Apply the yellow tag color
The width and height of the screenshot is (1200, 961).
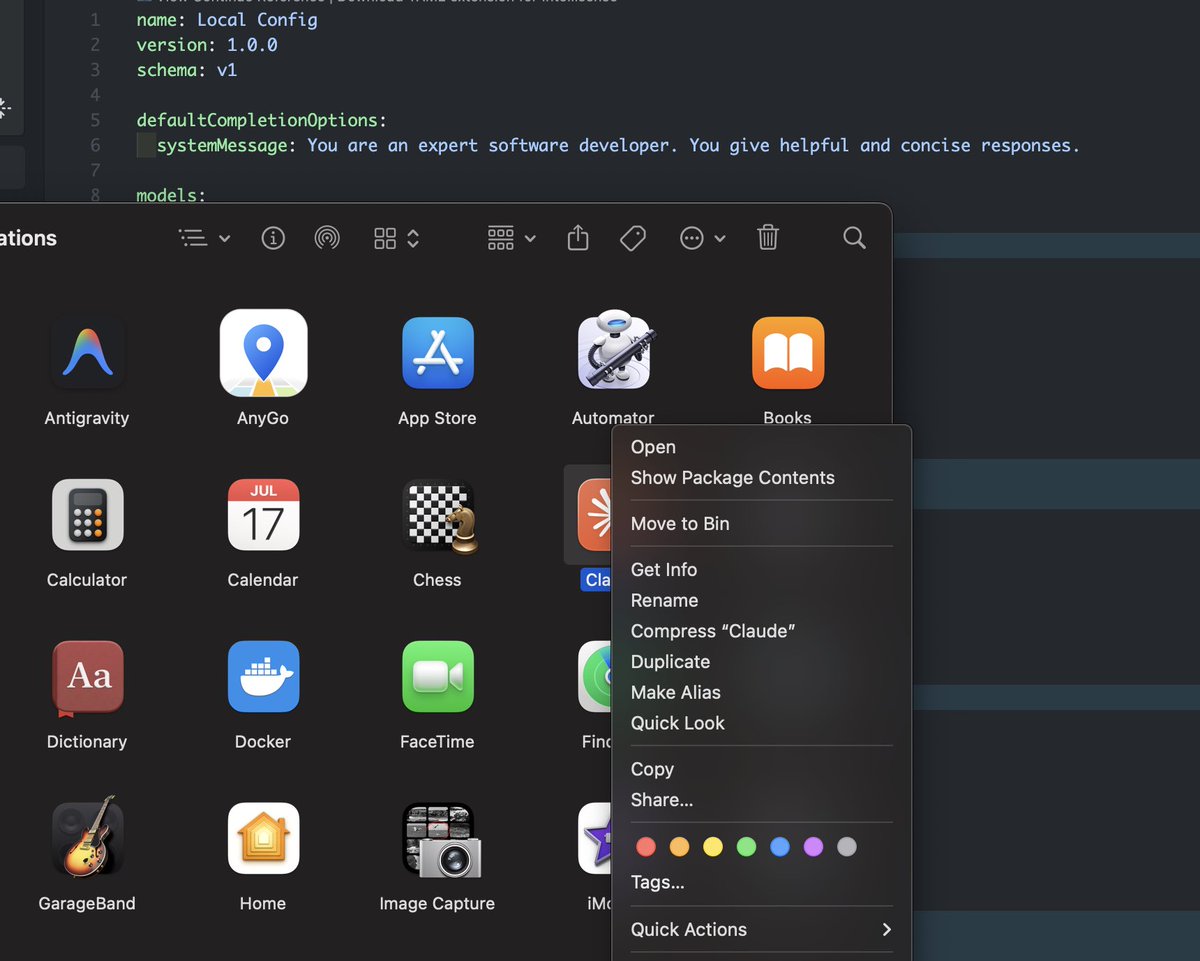[713, 847]
